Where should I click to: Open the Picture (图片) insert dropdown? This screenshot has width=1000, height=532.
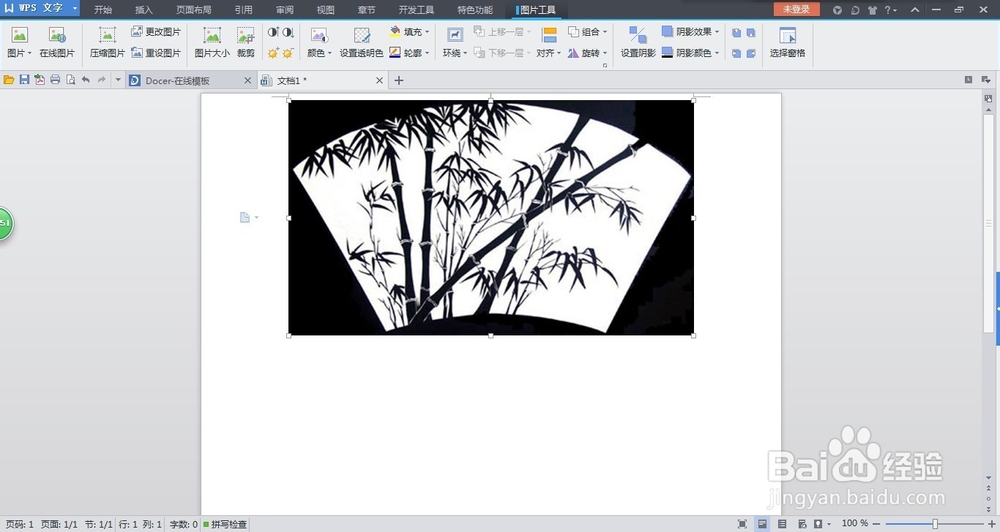pyautogui.click(x=19, y=53)
